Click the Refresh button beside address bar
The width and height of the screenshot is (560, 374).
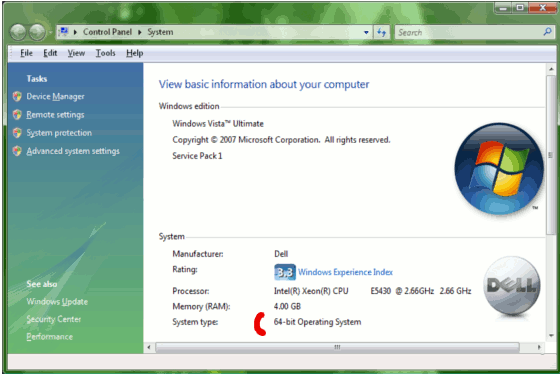point(381,33)
